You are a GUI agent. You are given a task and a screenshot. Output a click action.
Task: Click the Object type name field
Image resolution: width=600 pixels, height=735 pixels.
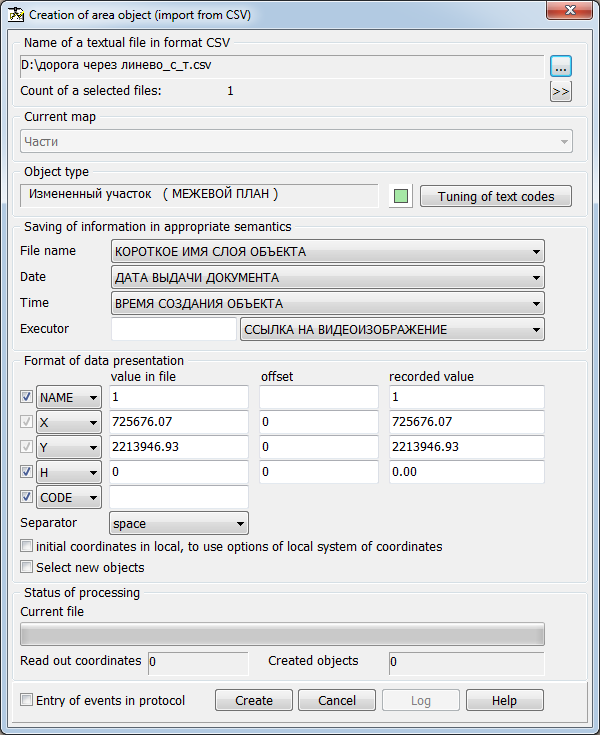[x=199, y=195]
